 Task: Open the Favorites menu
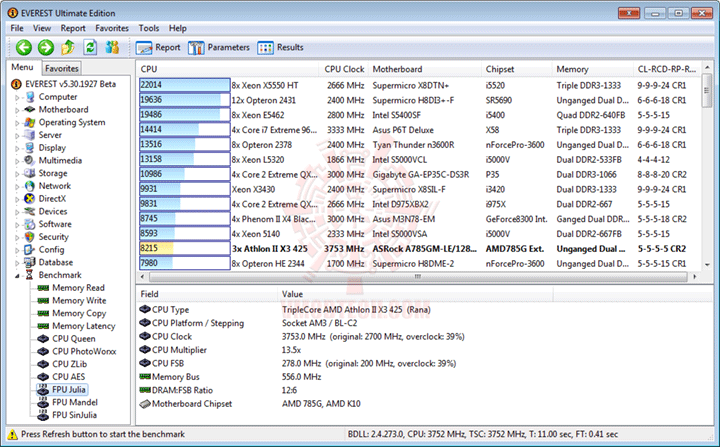(112, 28)
